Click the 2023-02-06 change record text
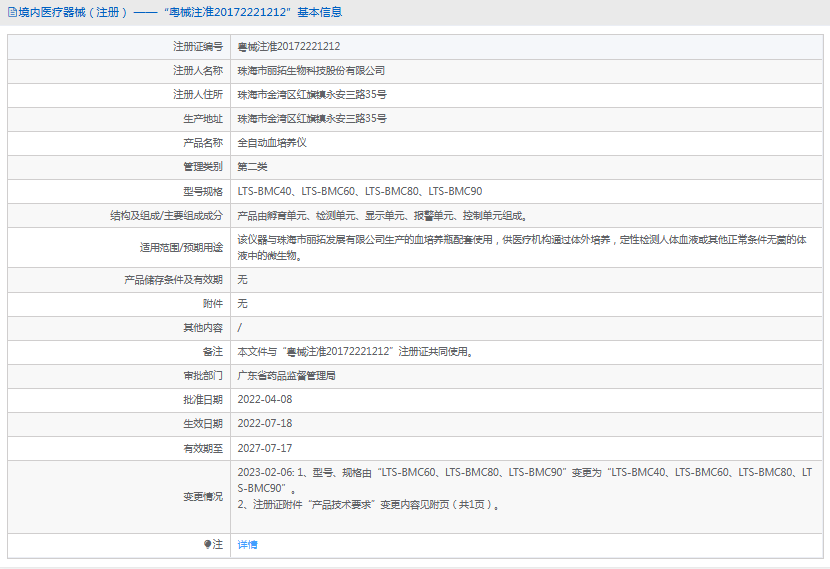The image size is (830, 569). (525, 488)
